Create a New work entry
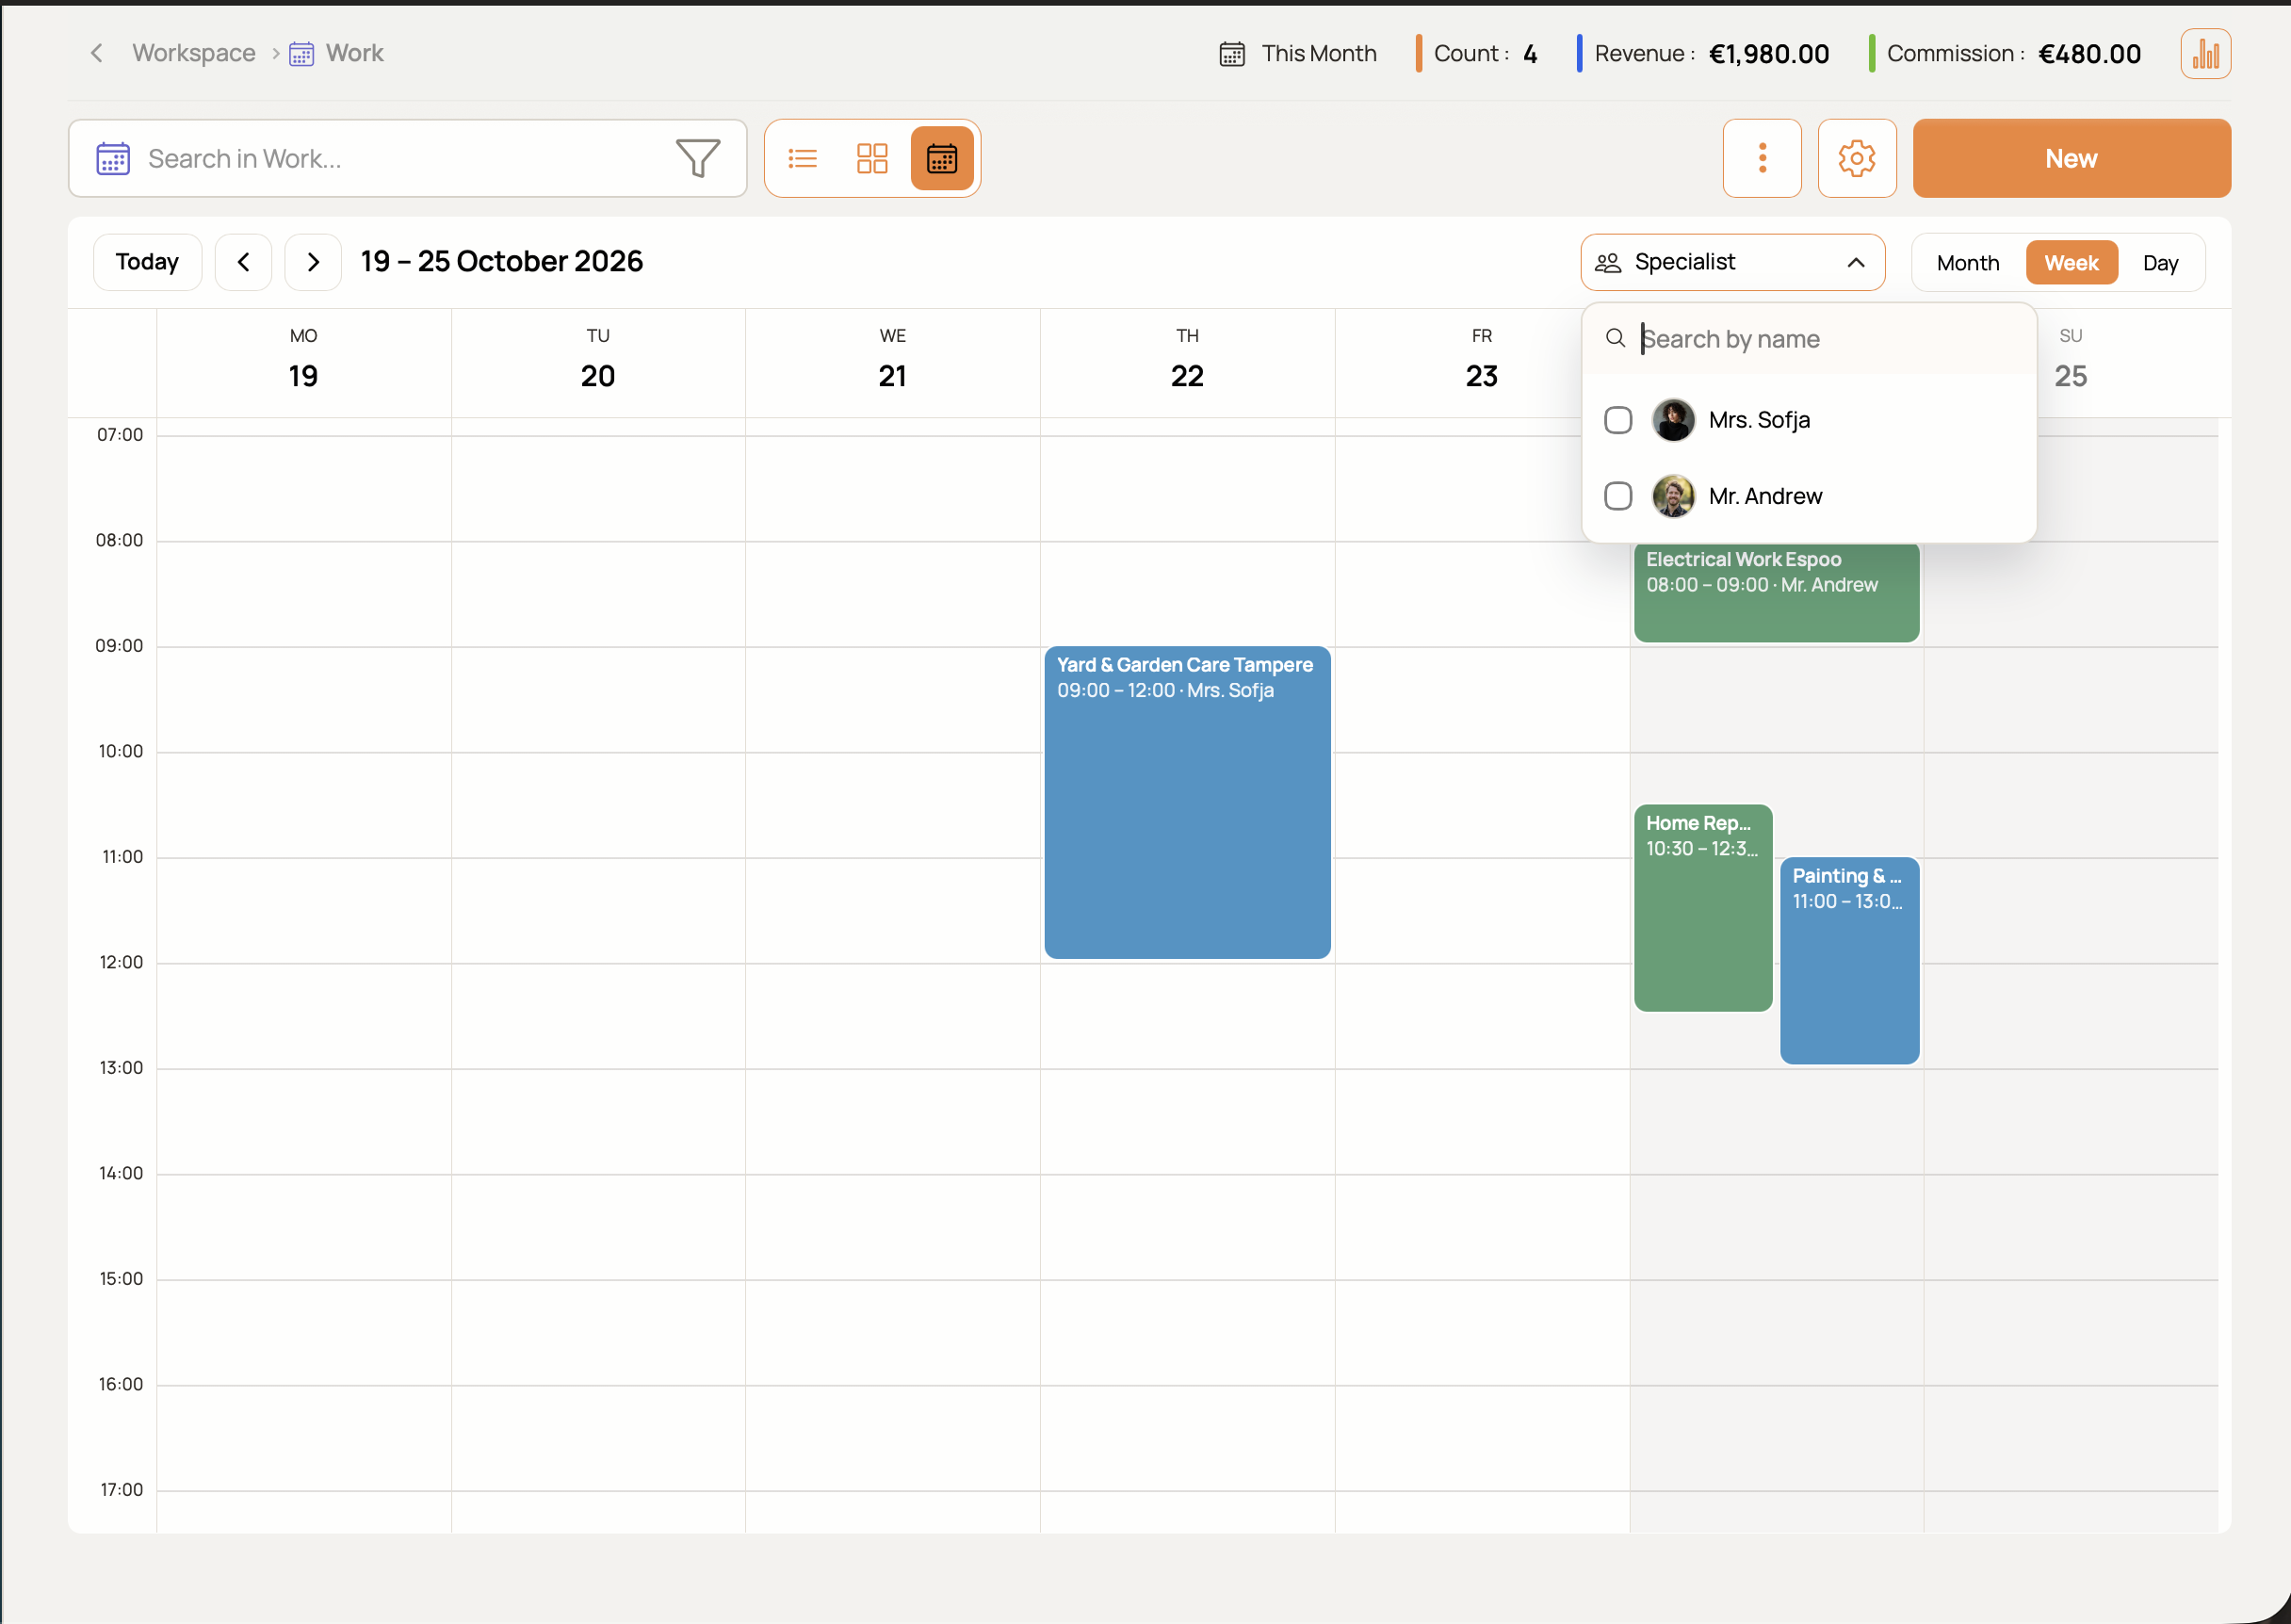The image size is (2291, 1624). coord(2071,158)
